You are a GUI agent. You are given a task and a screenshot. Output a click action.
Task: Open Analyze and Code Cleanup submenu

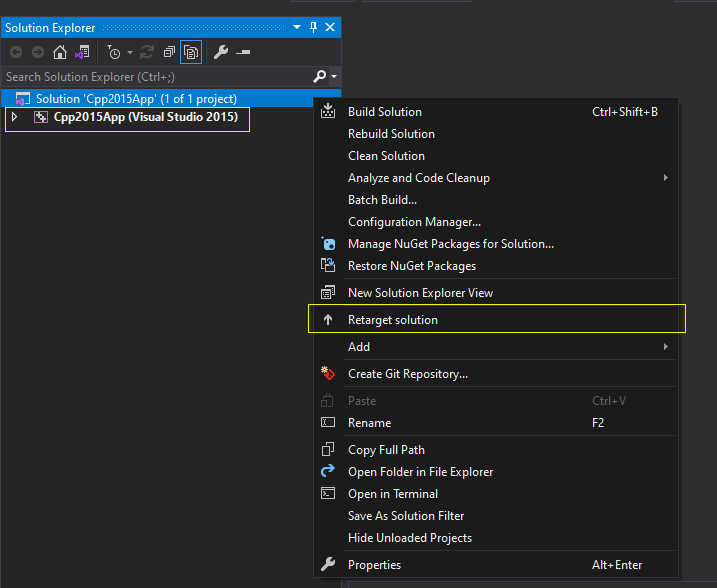point(496,178)
